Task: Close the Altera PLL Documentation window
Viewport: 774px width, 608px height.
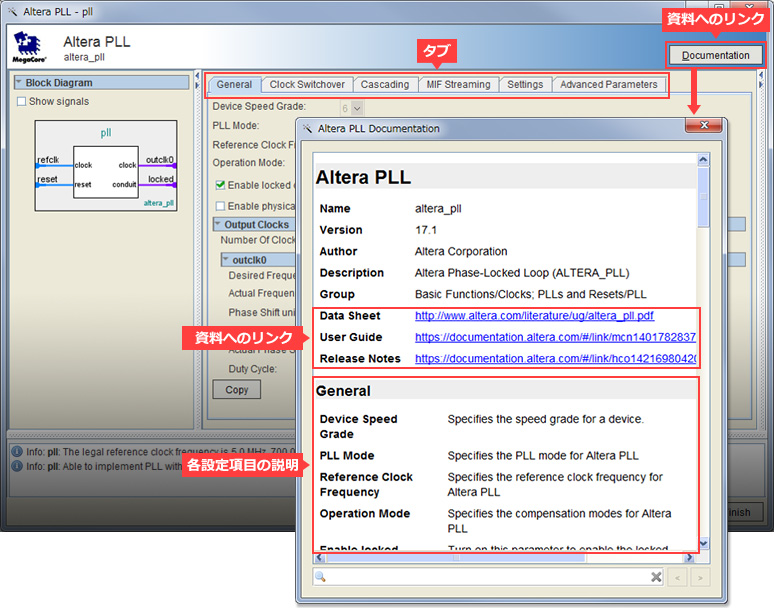Action: click(704, 125)
